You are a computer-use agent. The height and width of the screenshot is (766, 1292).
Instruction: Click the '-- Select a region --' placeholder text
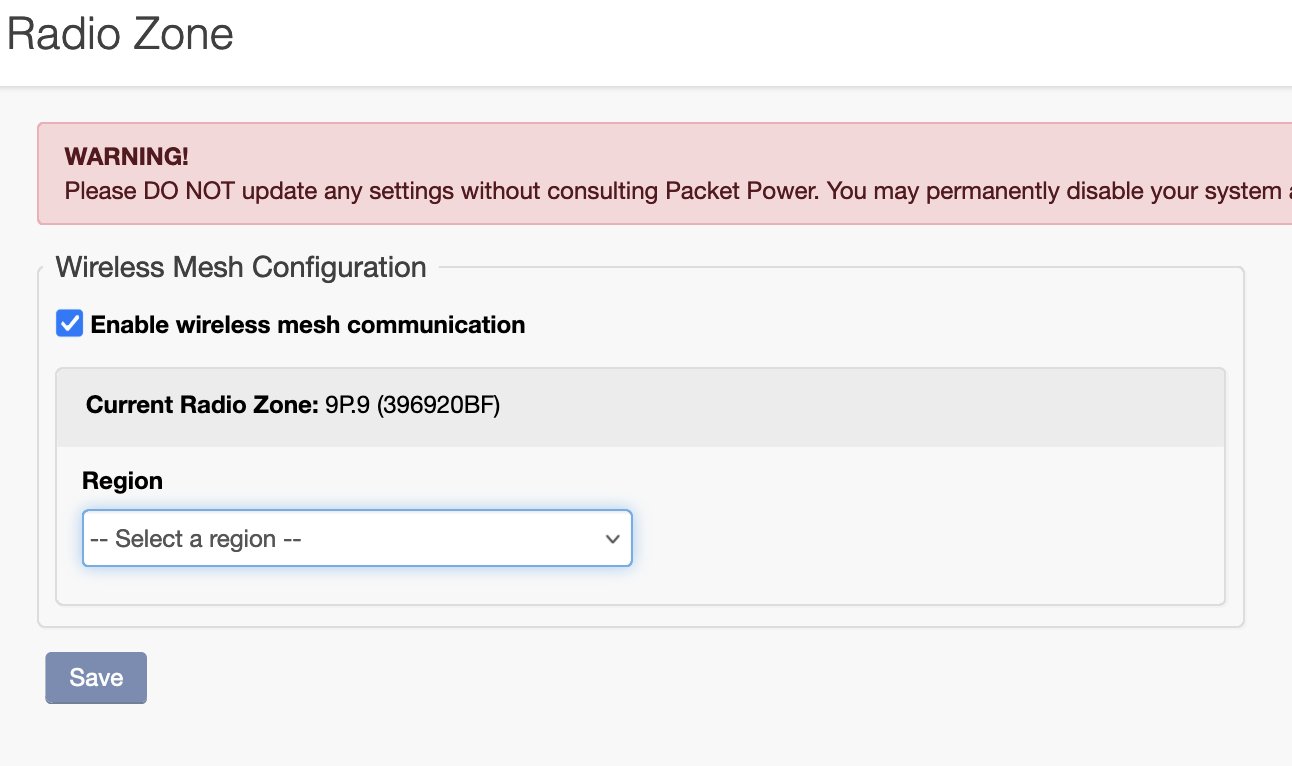(196, 539)
